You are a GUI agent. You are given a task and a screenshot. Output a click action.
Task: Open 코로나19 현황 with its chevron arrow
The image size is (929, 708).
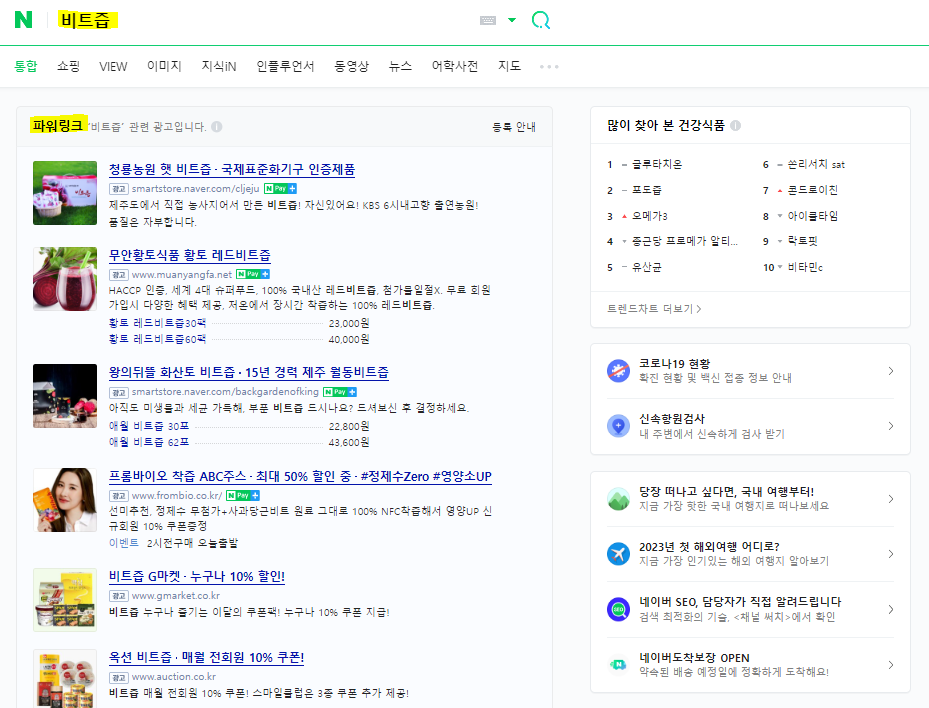coord(890,371)
